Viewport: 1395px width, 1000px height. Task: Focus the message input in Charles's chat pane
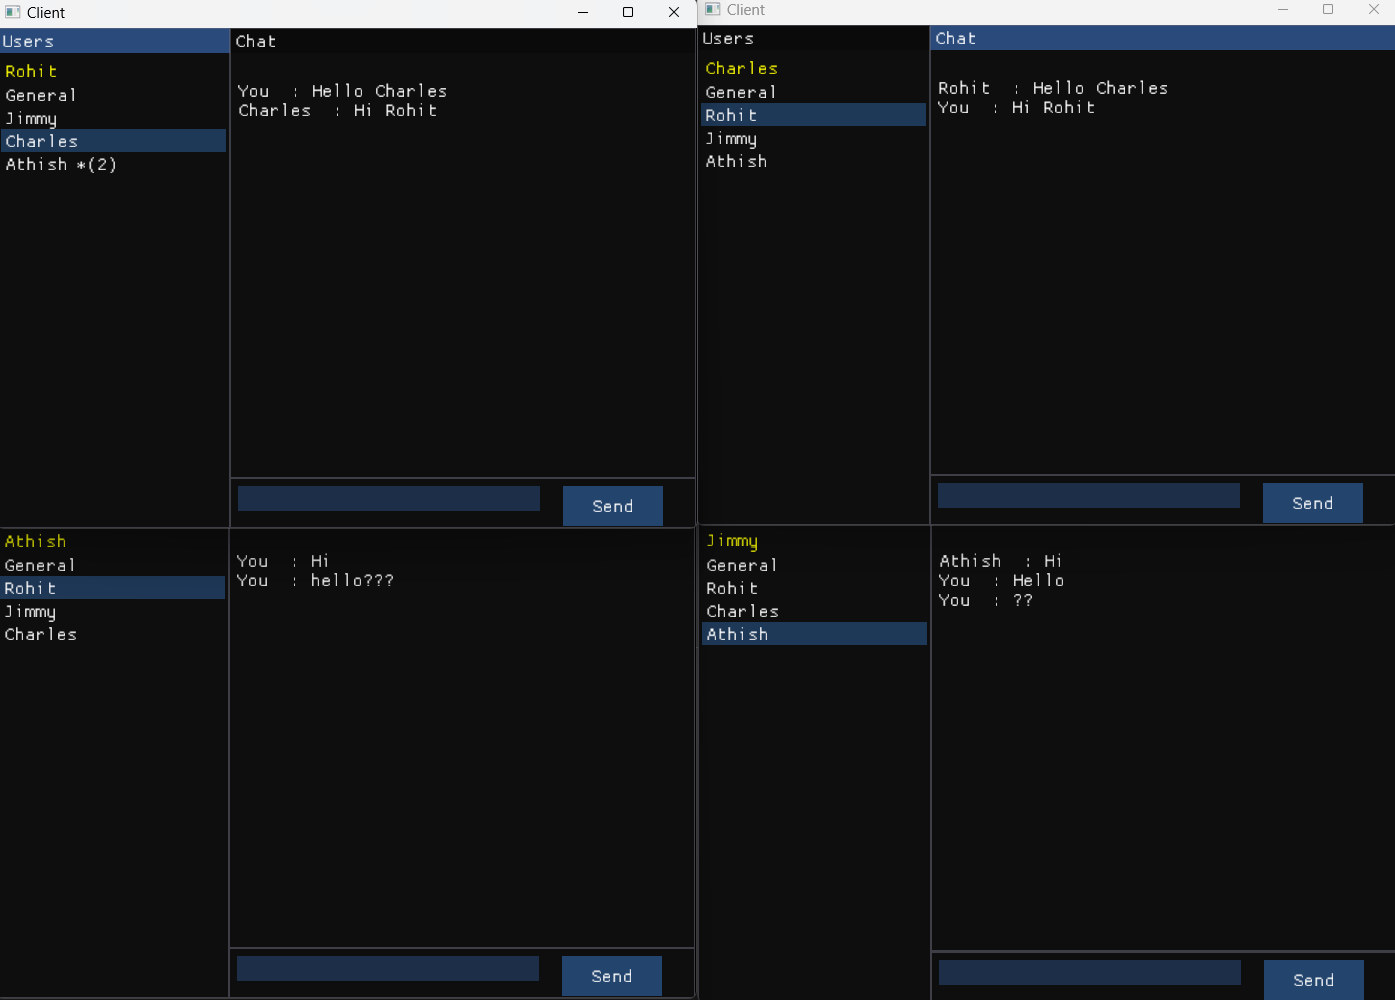pyautogui.click(x=1089, y=495)
